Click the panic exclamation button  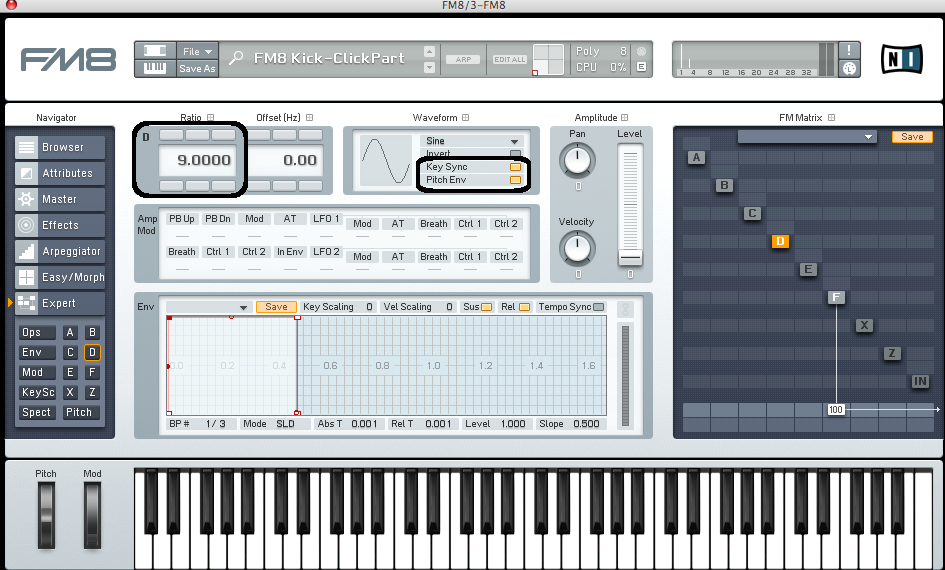point(849,51)
